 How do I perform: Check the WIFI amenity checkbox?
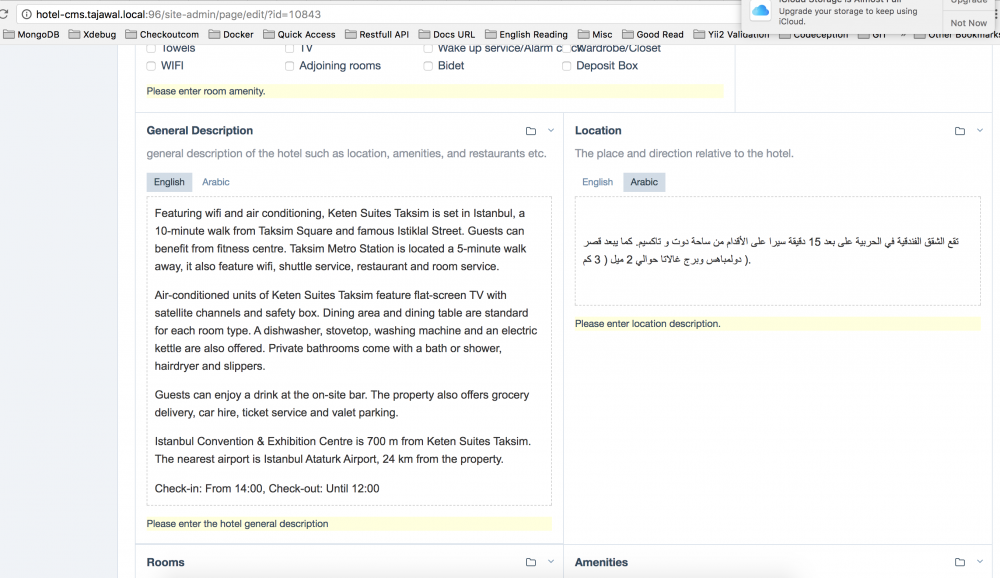[x=151, y=66]
